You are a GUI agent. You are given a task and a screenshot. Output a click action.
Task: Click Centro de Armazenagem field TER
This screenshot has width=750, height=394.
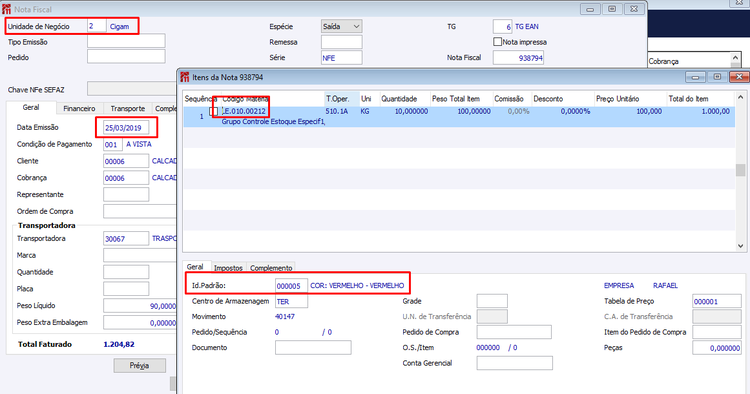(x=291, y=301)
